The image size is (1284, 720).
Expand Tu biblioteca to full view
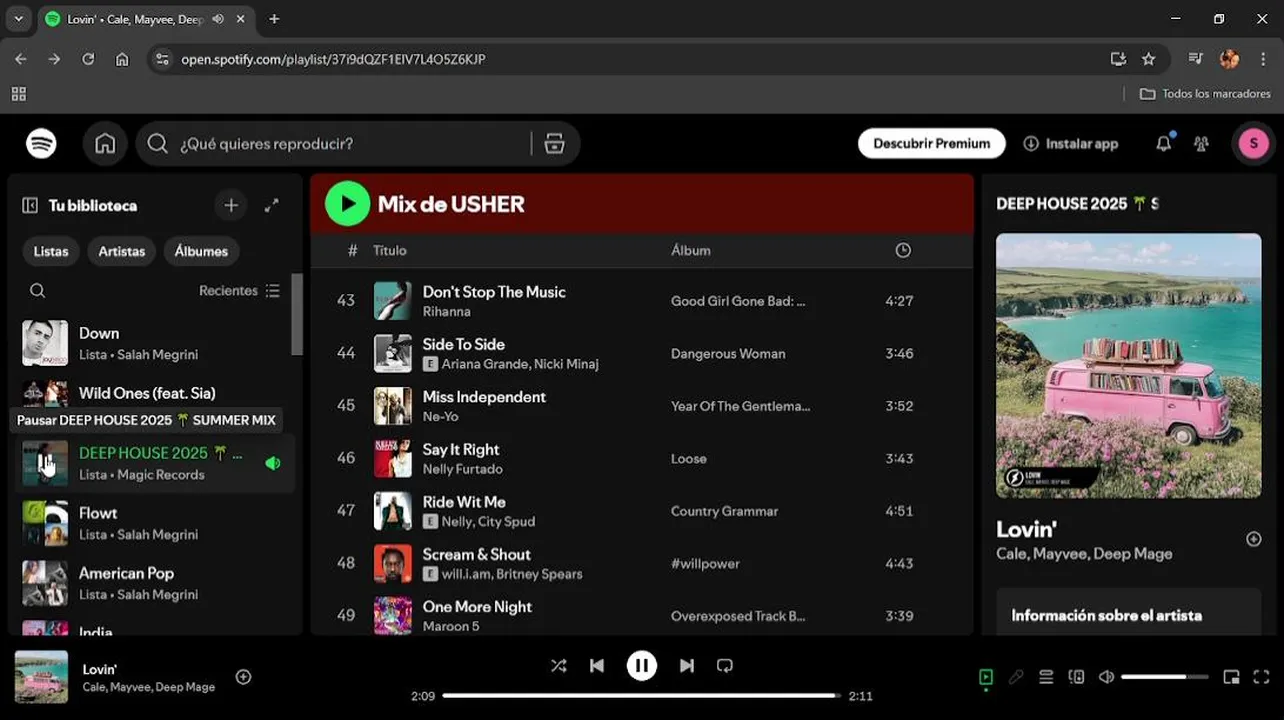271,205
